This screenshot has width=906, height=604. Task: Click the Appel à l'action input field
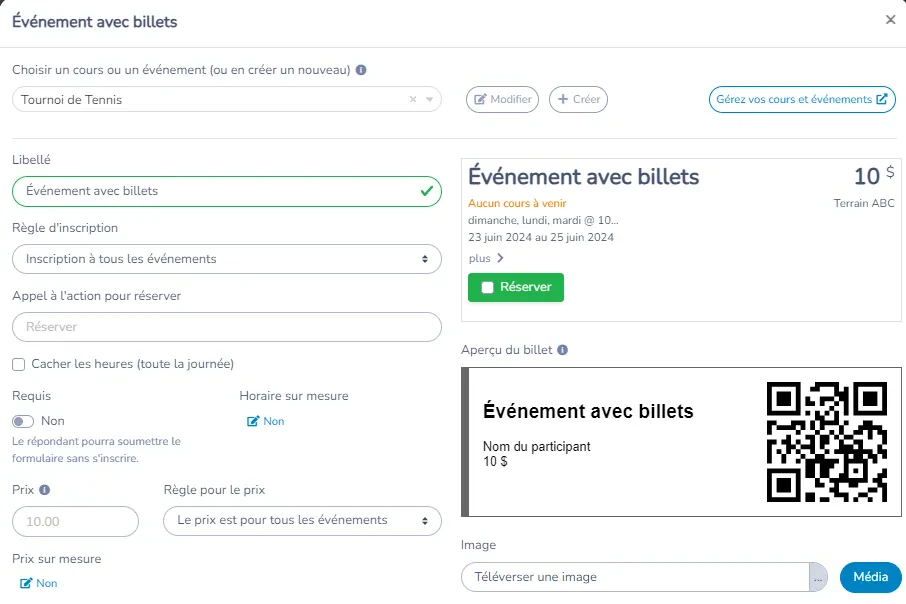226,327
